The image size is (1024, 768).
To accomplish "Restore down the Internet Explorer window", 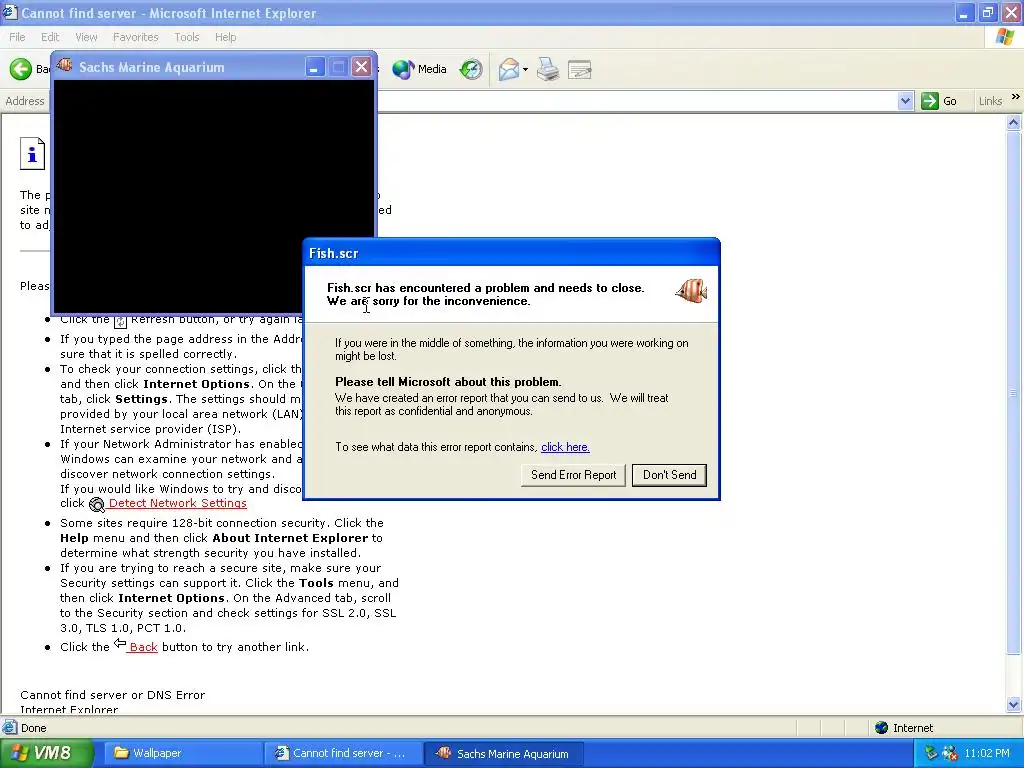I will 987,12.
